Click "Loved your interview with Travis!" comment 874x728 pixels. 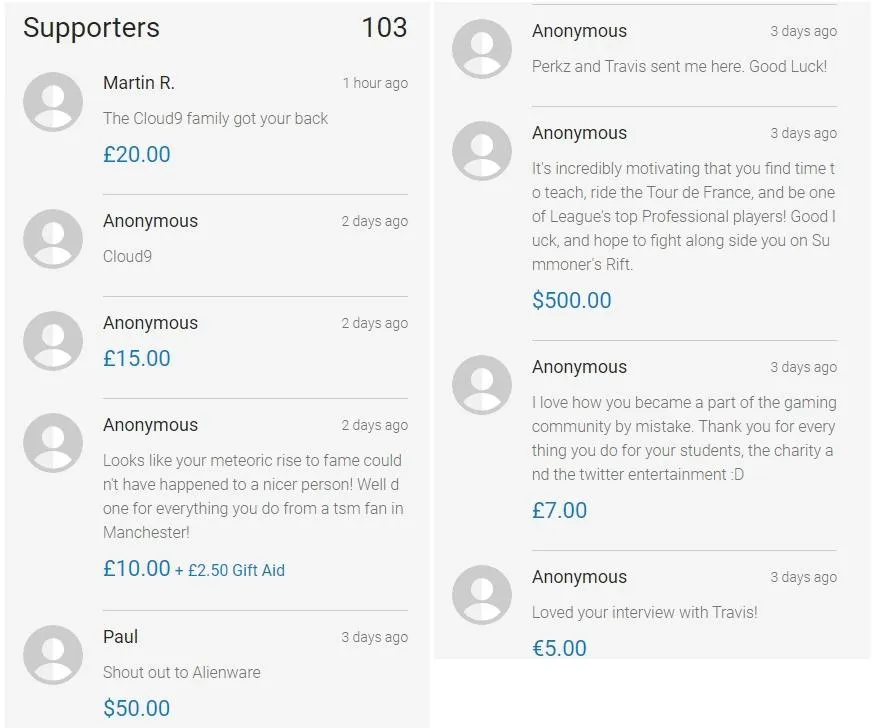644,612
